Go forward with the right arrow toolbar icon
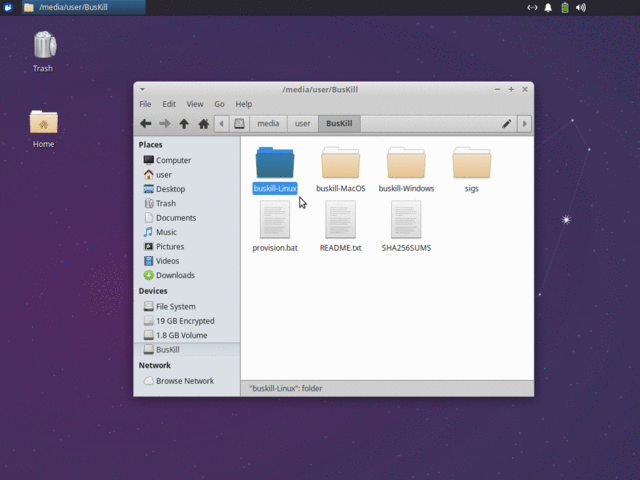The image size is (640, 480). click(x=165, y=123)
